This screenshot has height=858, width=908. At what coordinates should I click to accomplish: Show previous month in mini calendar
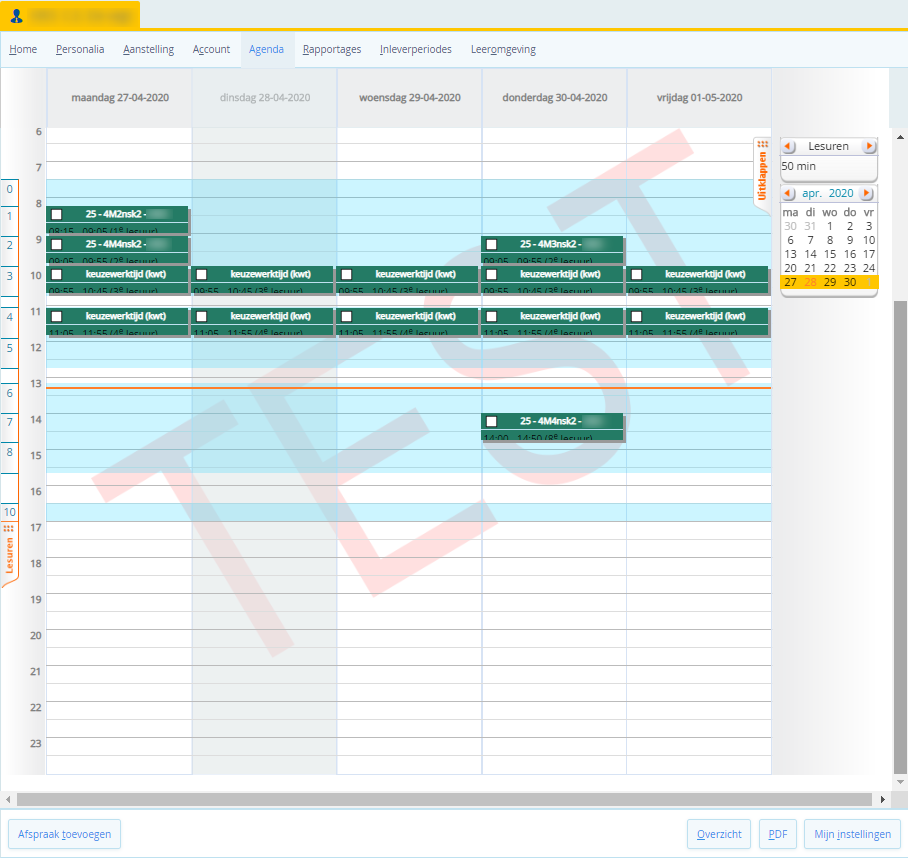[789, 193]
